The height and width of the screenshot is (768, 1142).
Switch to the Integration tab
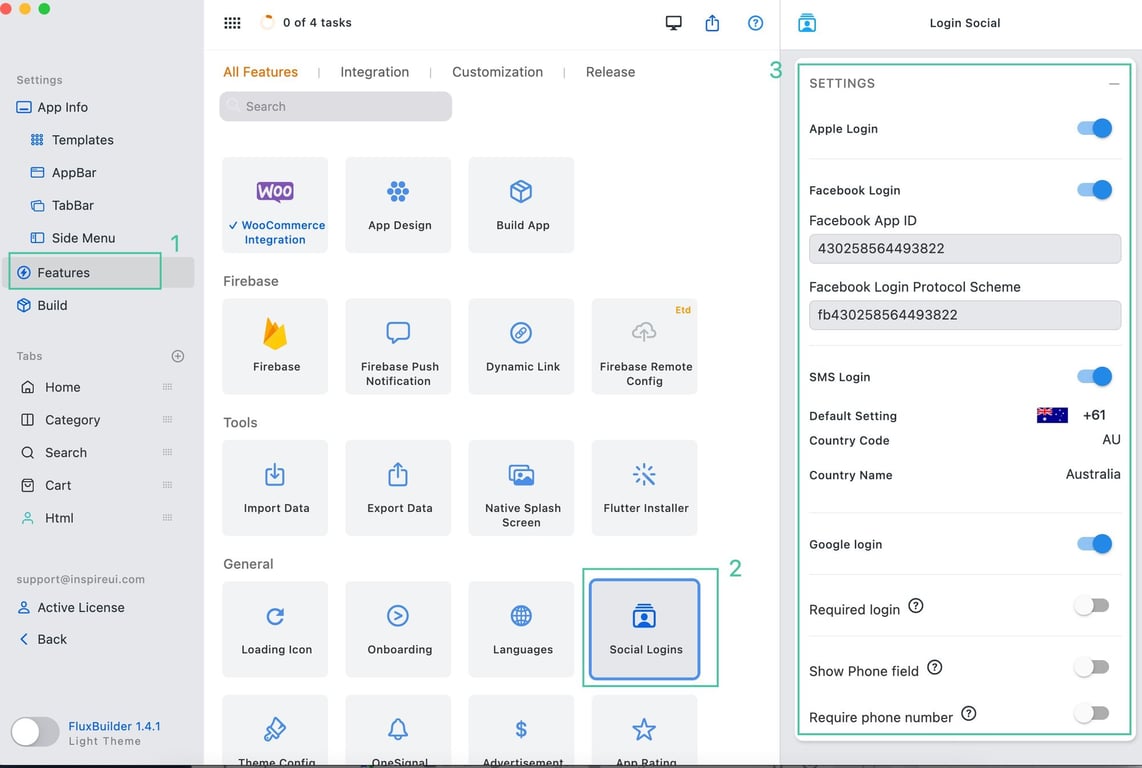[374, 72]
